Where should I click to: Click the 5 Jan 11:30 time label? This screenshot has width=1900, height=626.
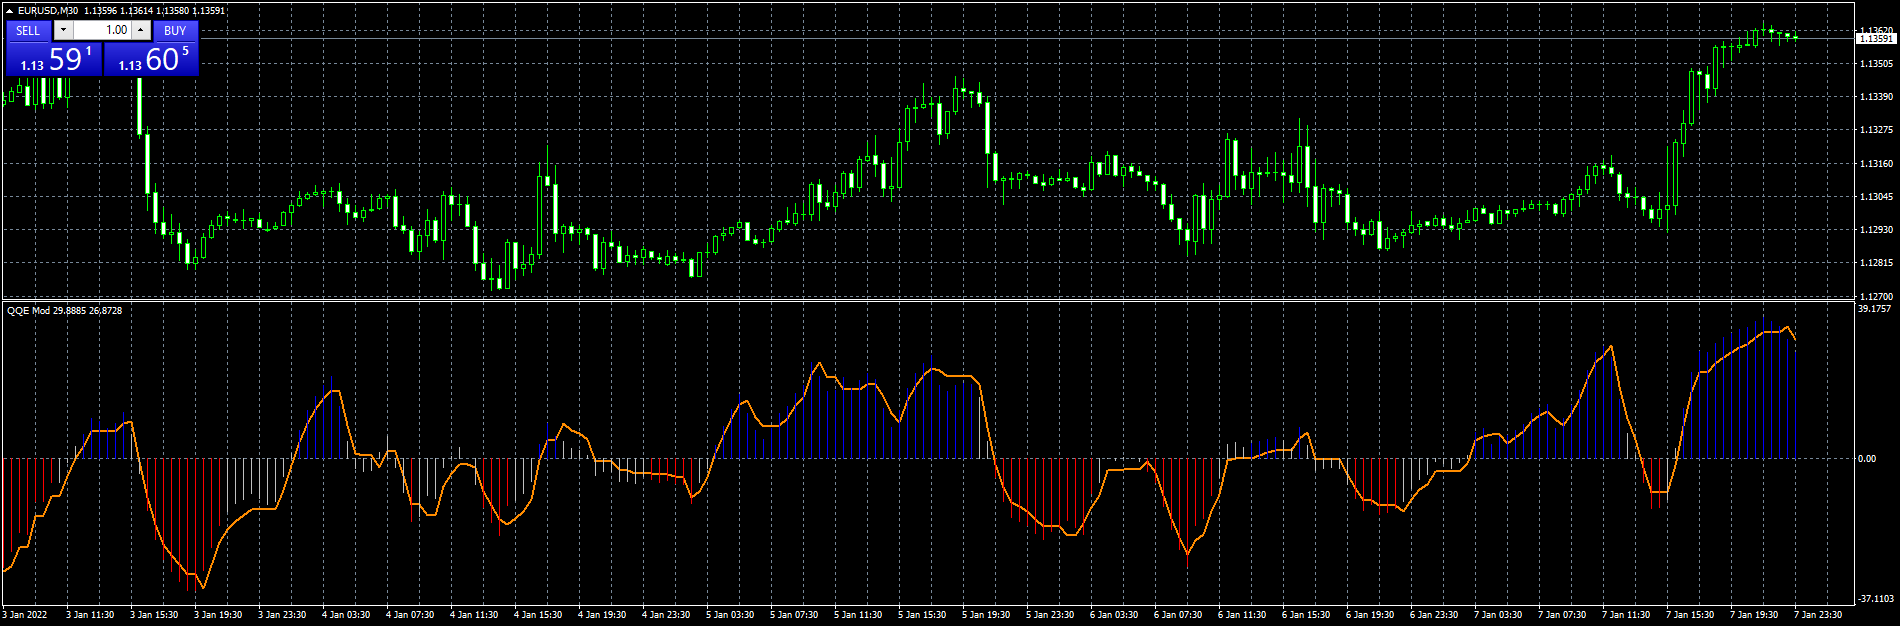pyautogui.click(x=859, y=615)
